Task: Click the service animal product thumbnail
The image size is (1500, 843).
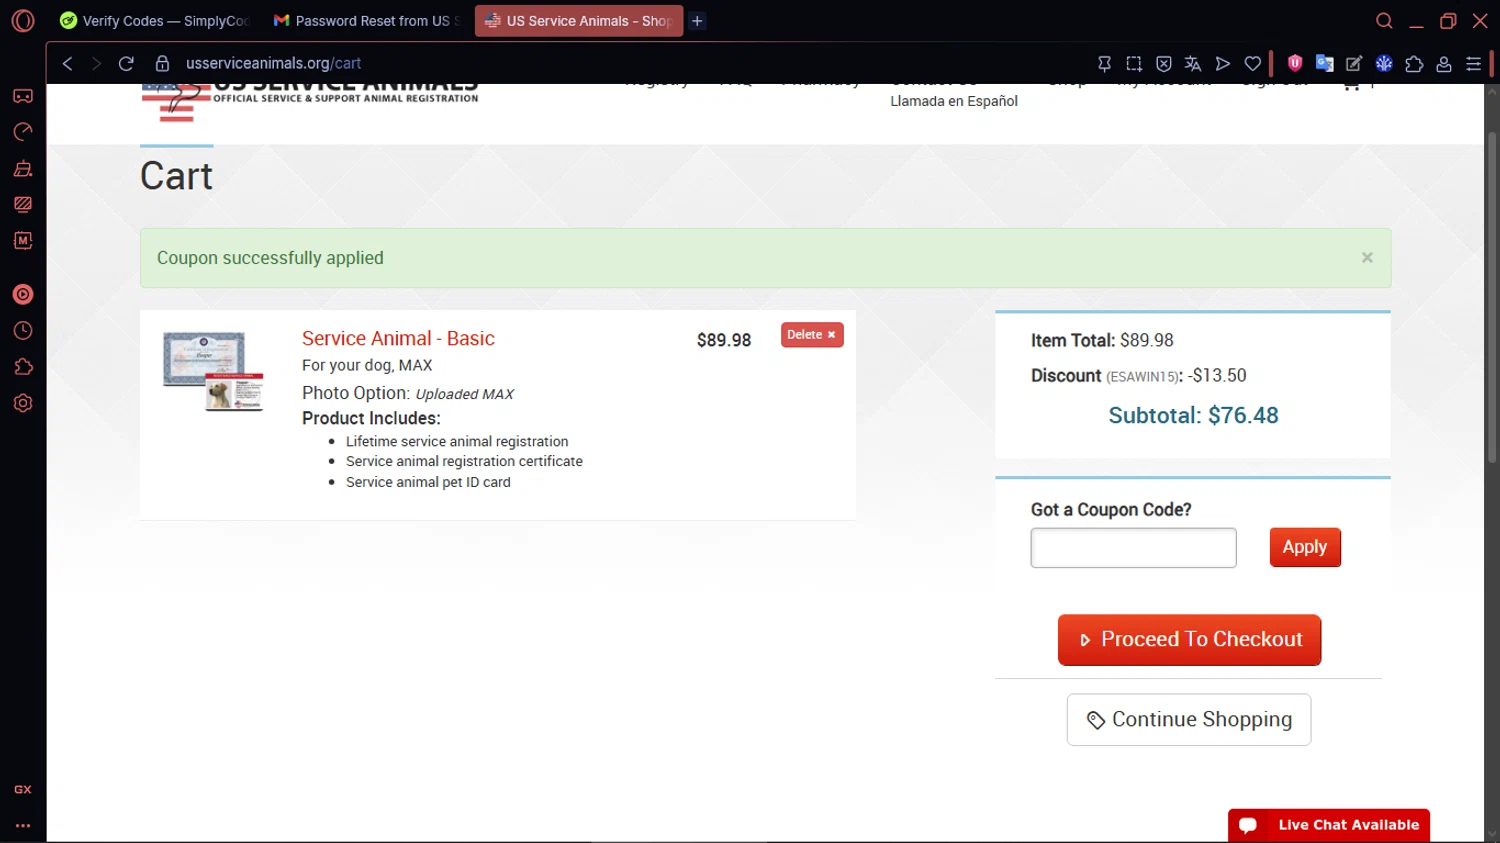Action: pos(213,371)
